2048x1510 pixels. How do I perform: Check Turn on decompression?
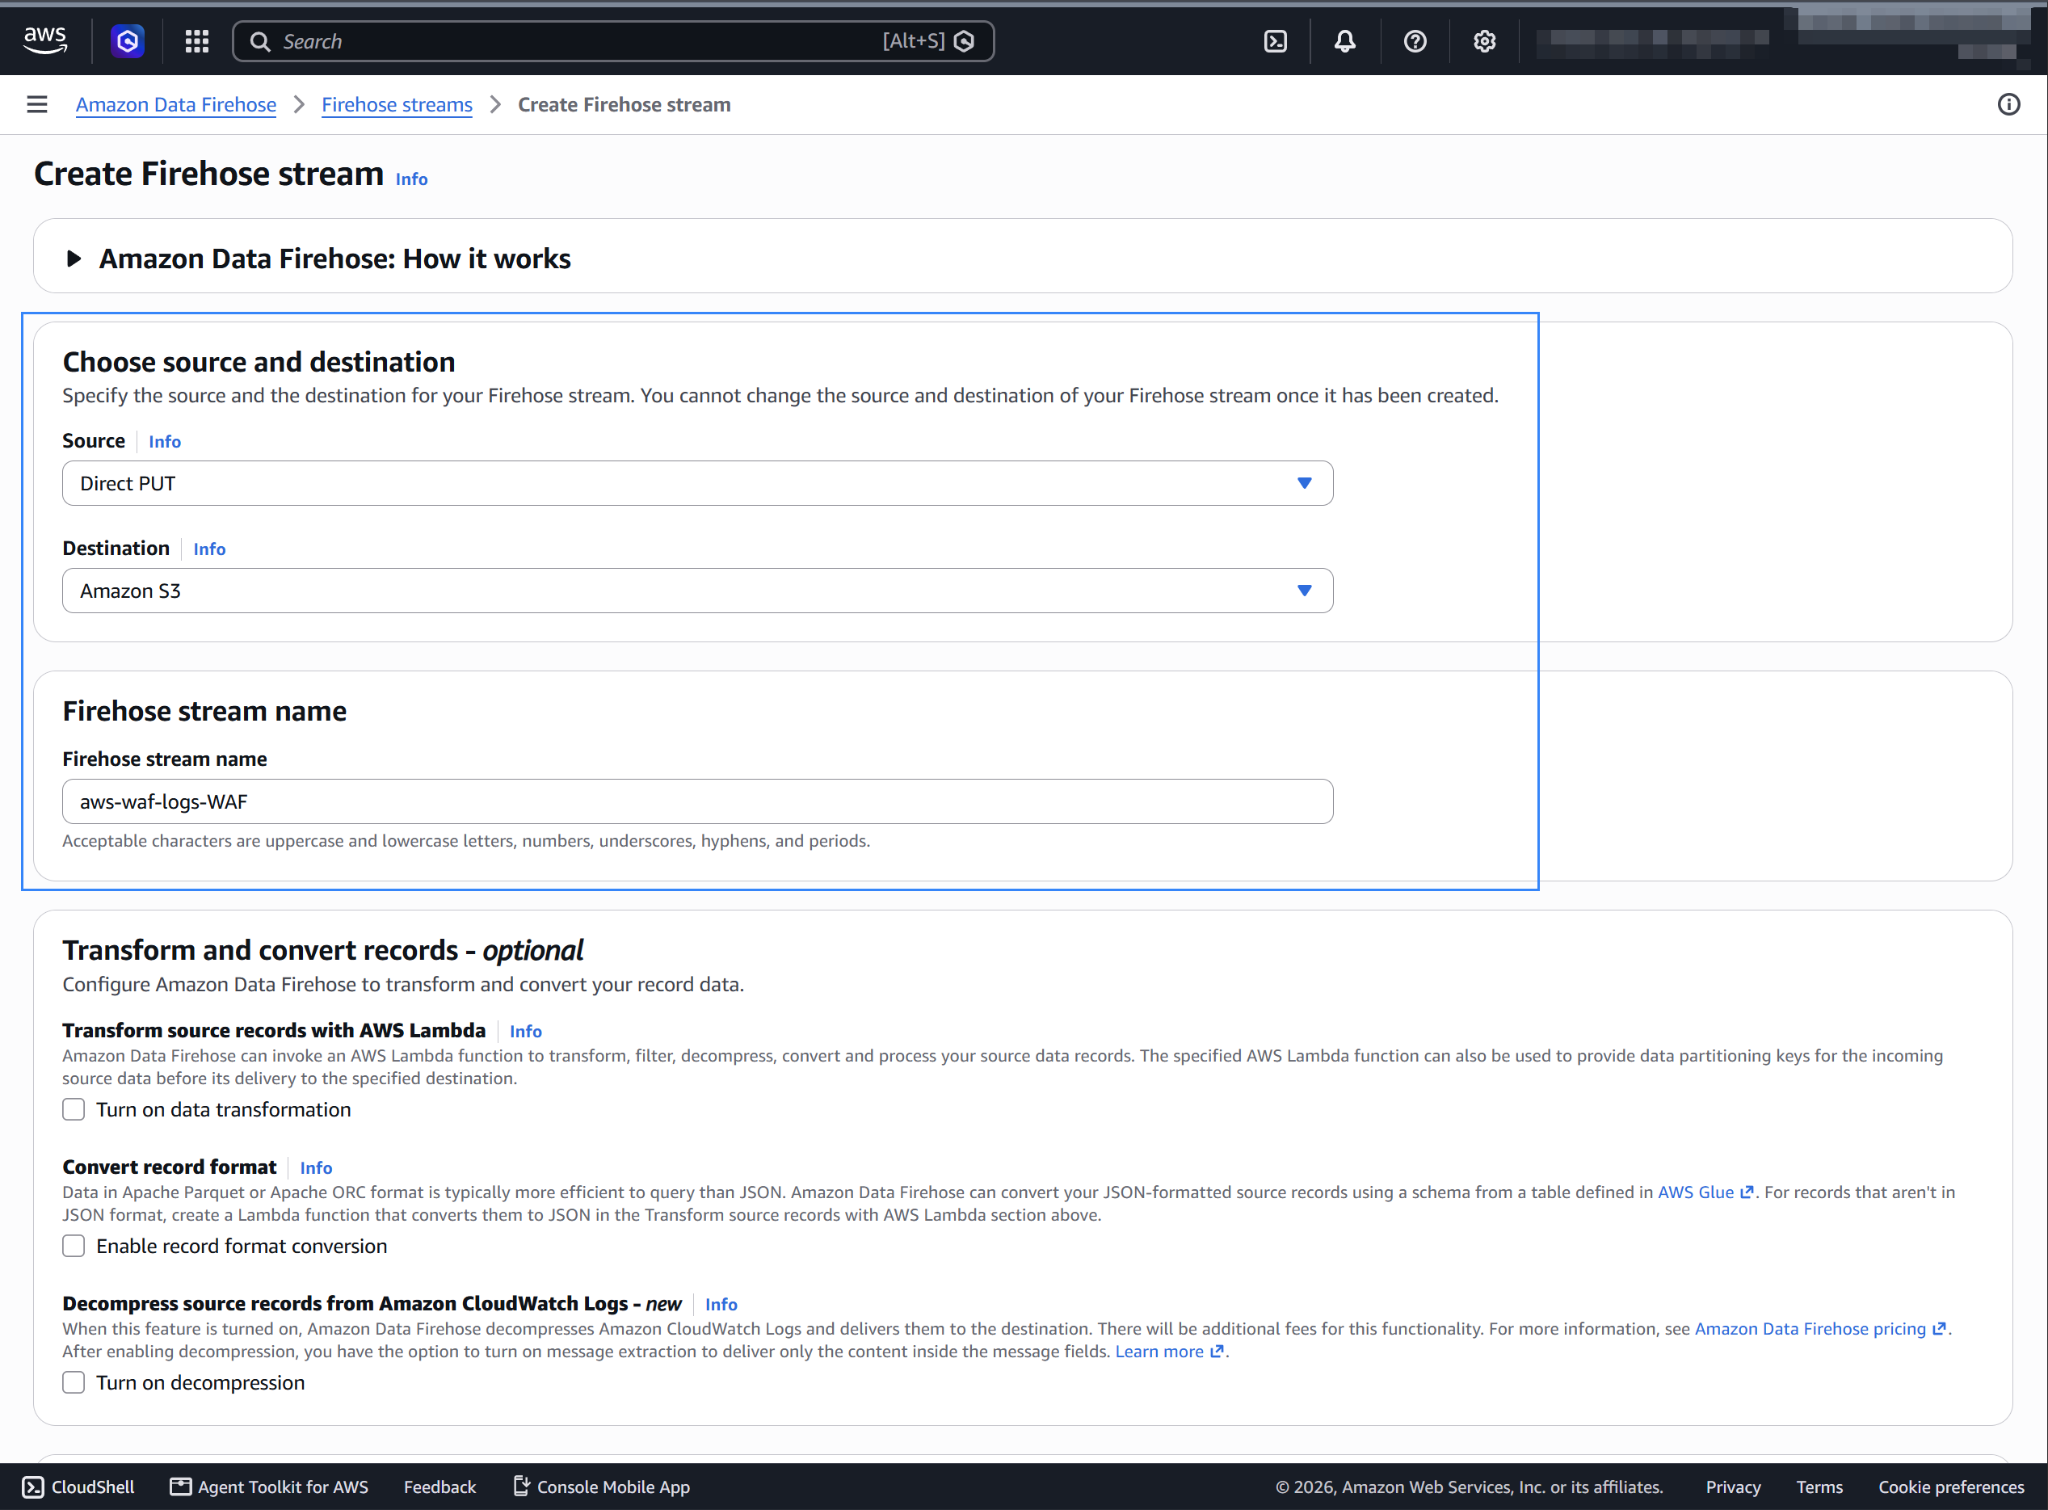click(74, 1382)
